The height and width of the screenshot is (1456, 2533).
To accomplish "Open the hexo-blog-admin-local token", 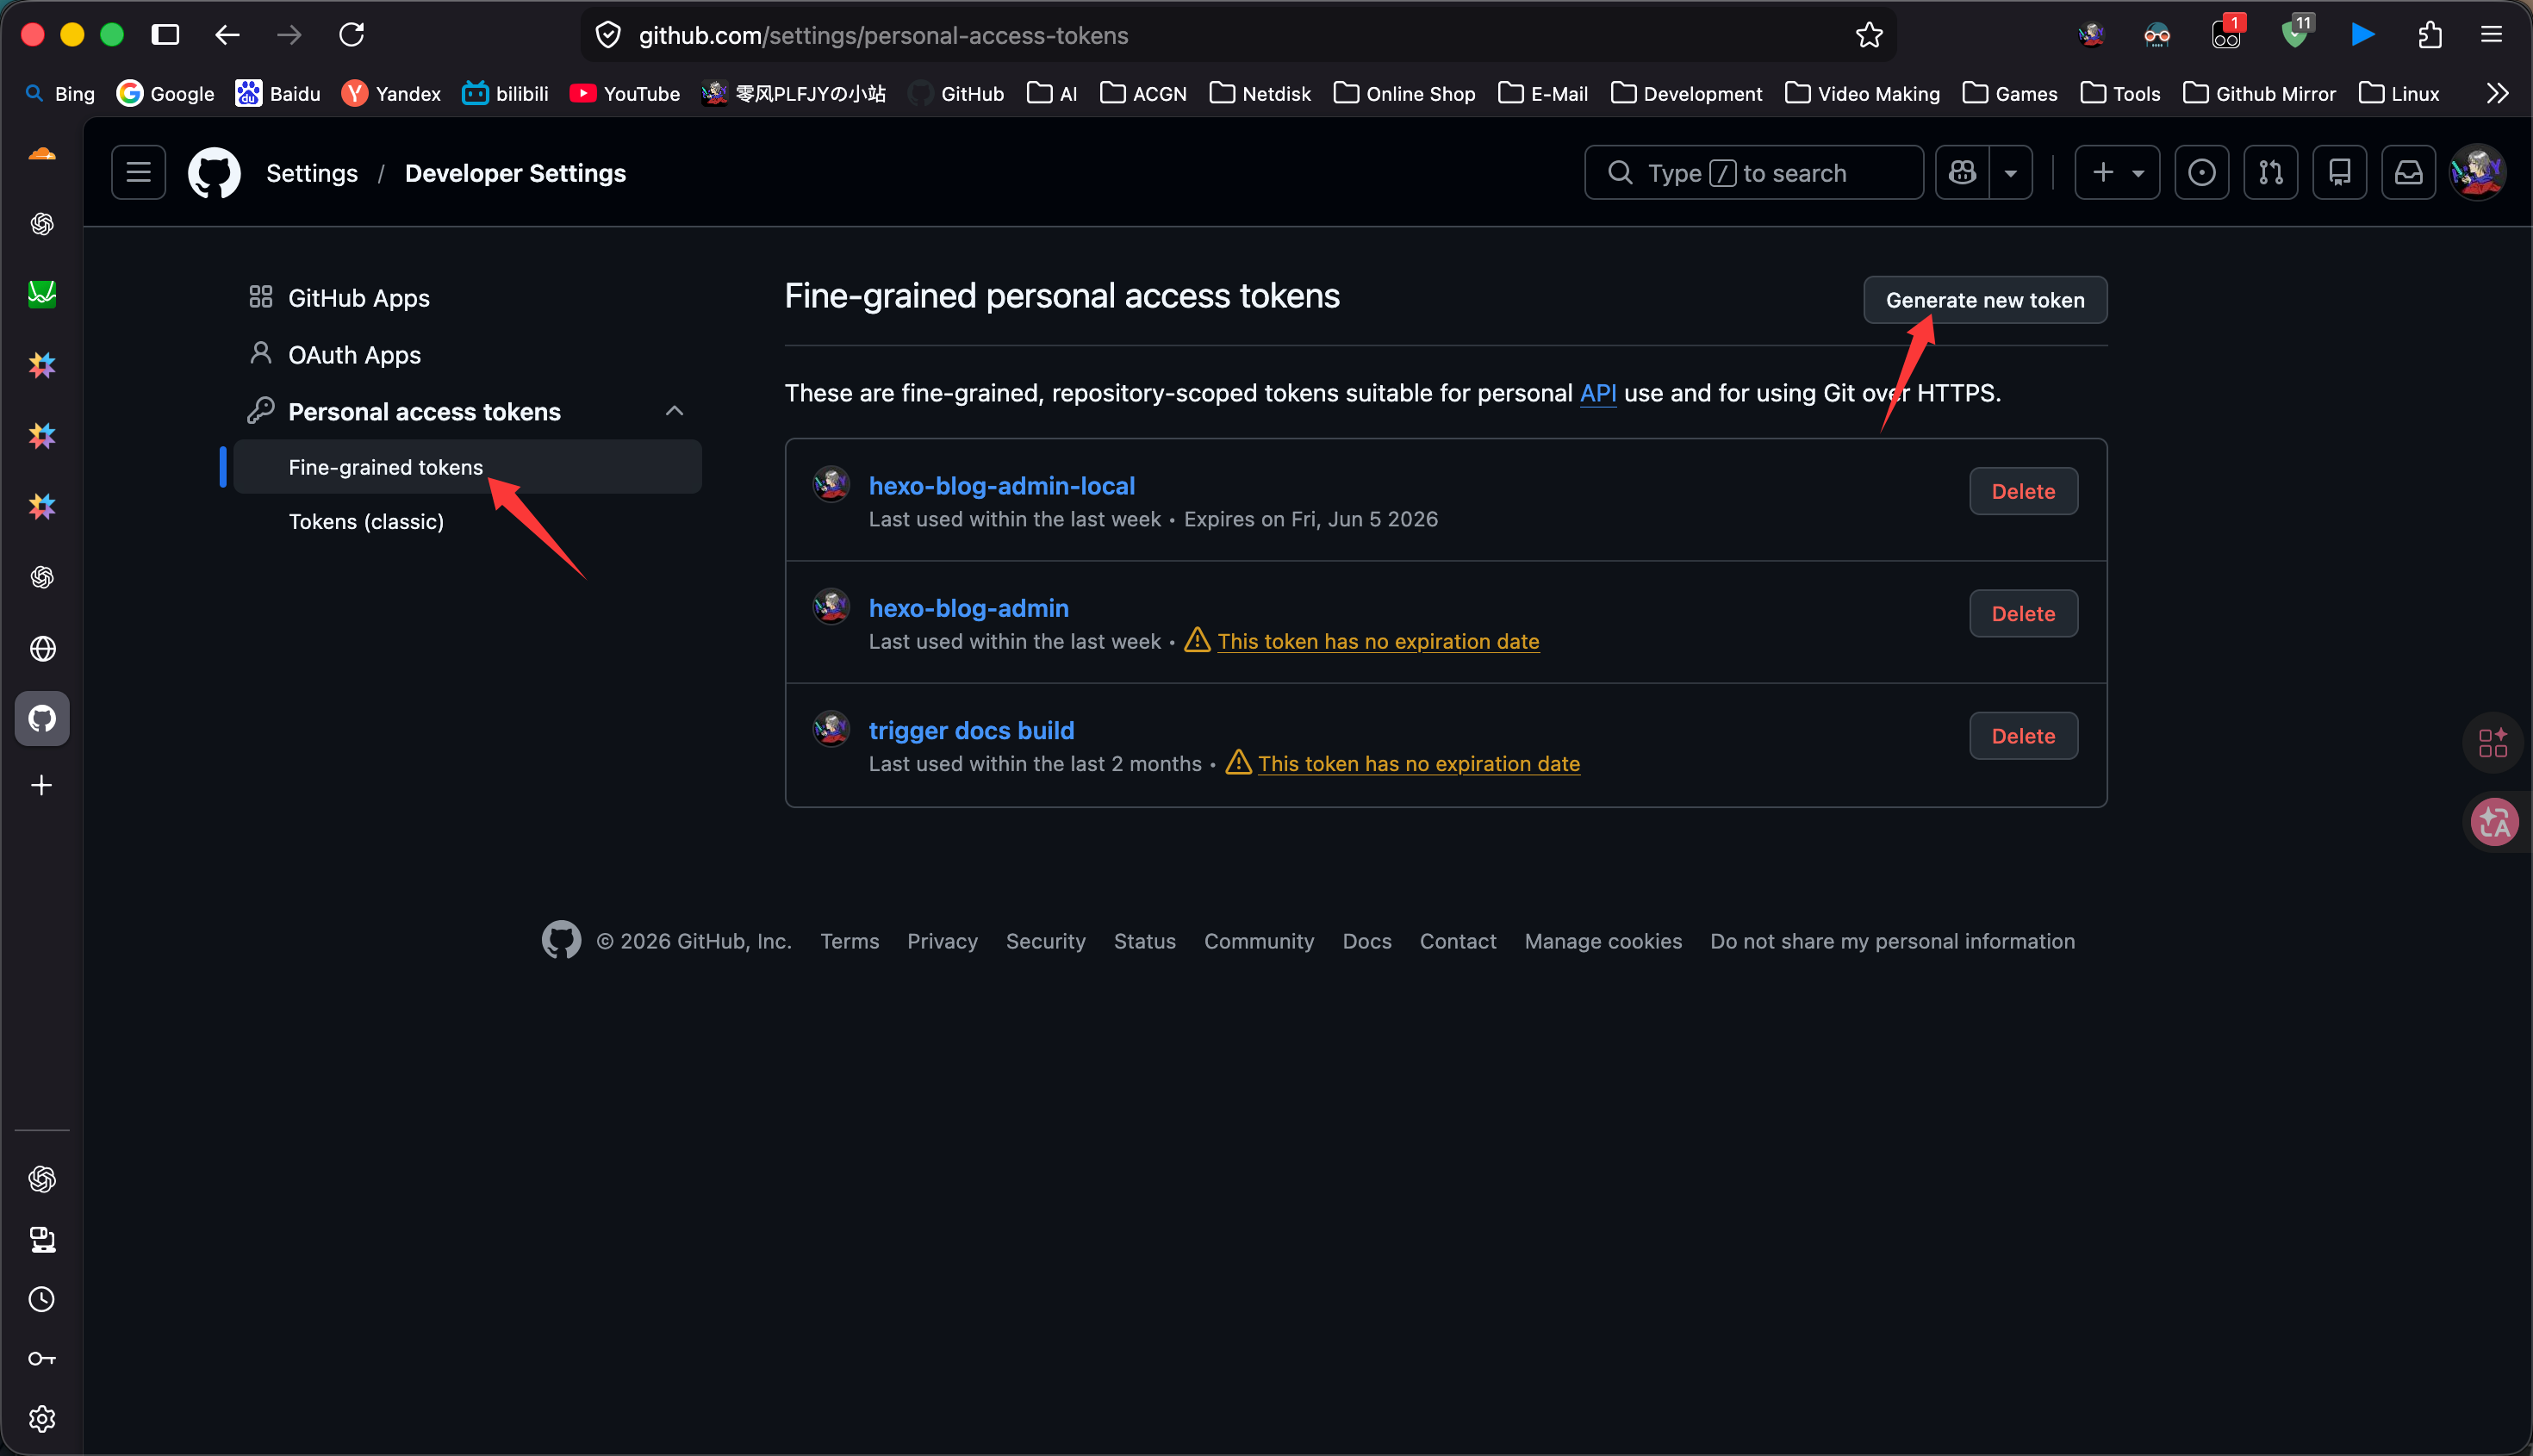I will click(1002, 486).
